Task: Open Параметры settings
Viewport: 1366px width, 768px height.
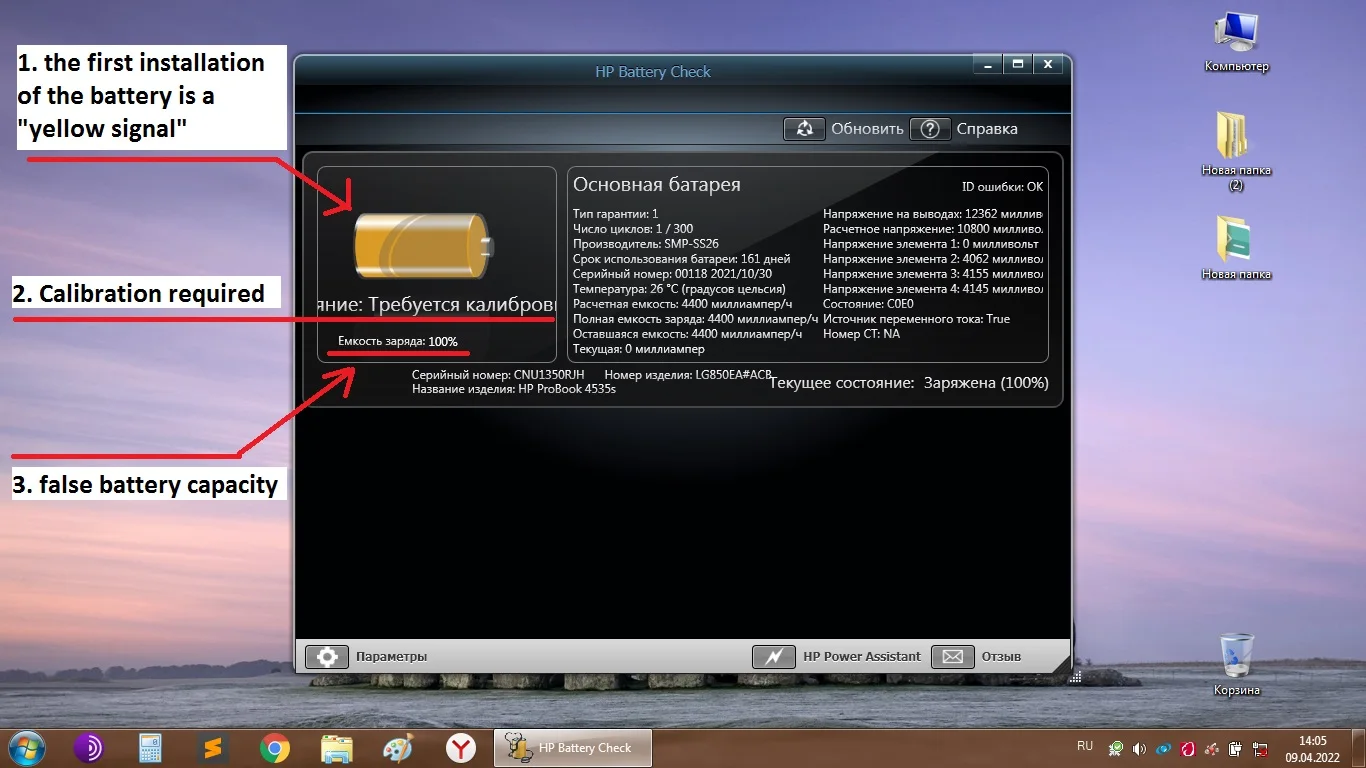Action: click(391, 657)
